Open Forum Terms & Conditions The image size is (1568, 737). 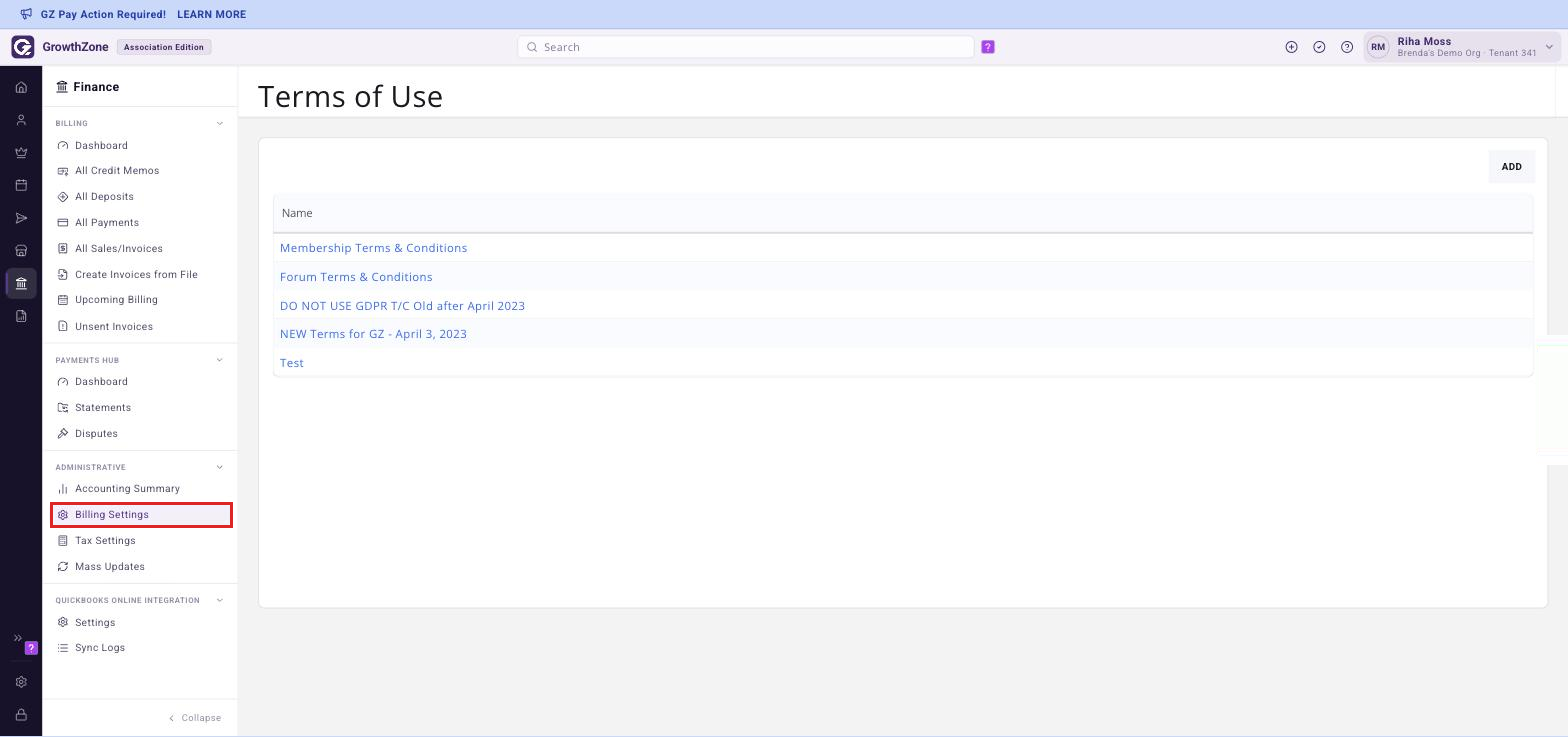[x=356, y=277]
